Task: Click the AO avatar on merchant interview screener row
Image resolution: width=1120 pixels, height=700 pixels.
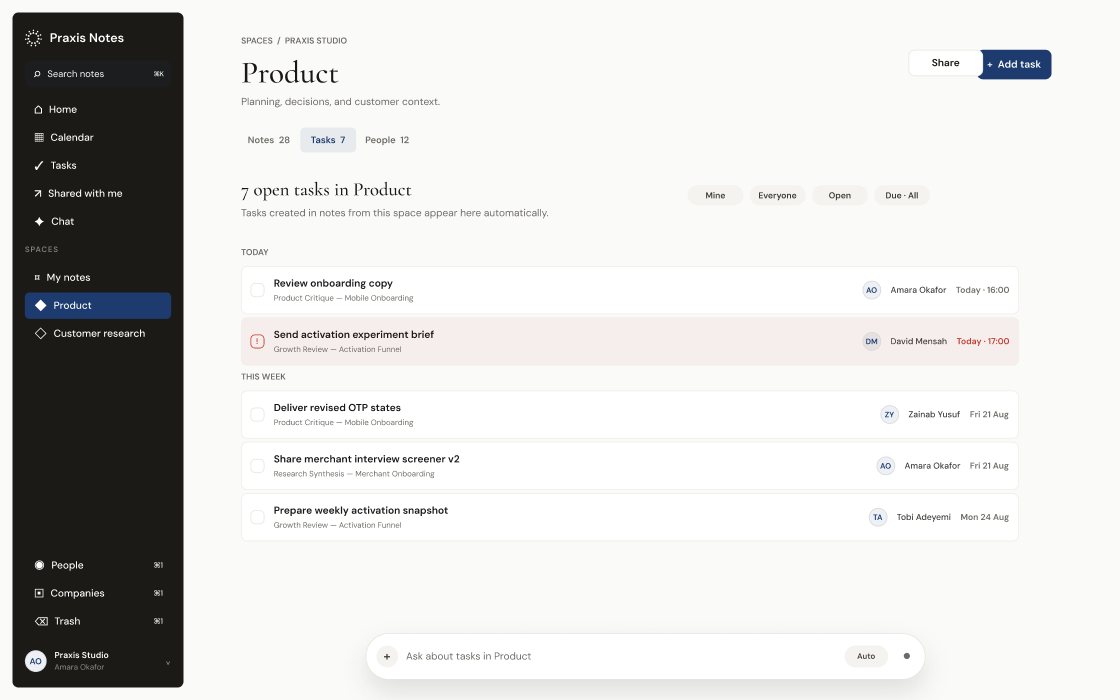Action: (x=886, y=466)
